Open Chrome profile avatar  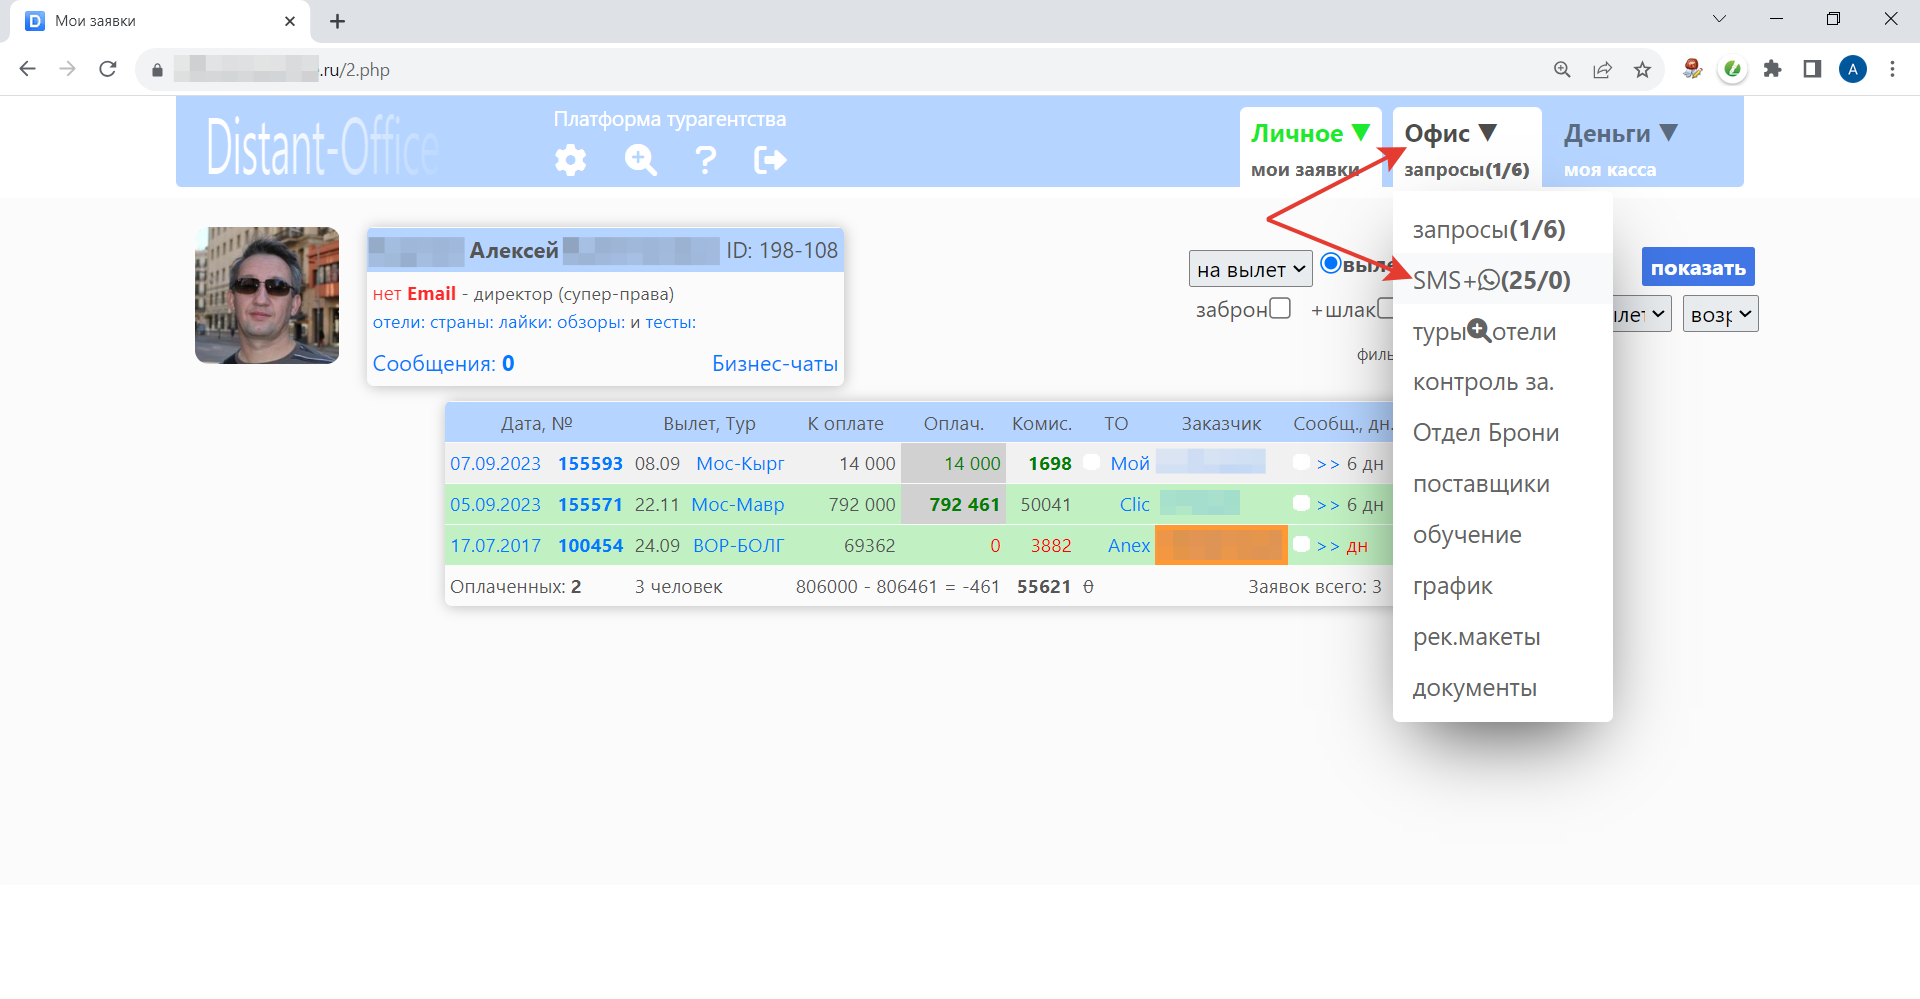tap(1853, 69)
